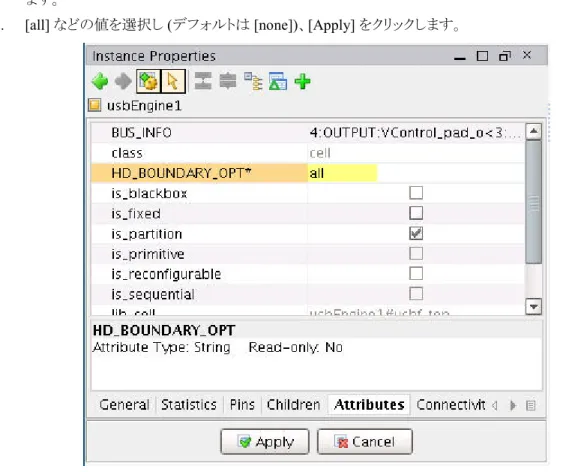Viewport: 566px width, 472px height.
Task: Click the tab list icon after Connectivity
Action: (531, 406)
